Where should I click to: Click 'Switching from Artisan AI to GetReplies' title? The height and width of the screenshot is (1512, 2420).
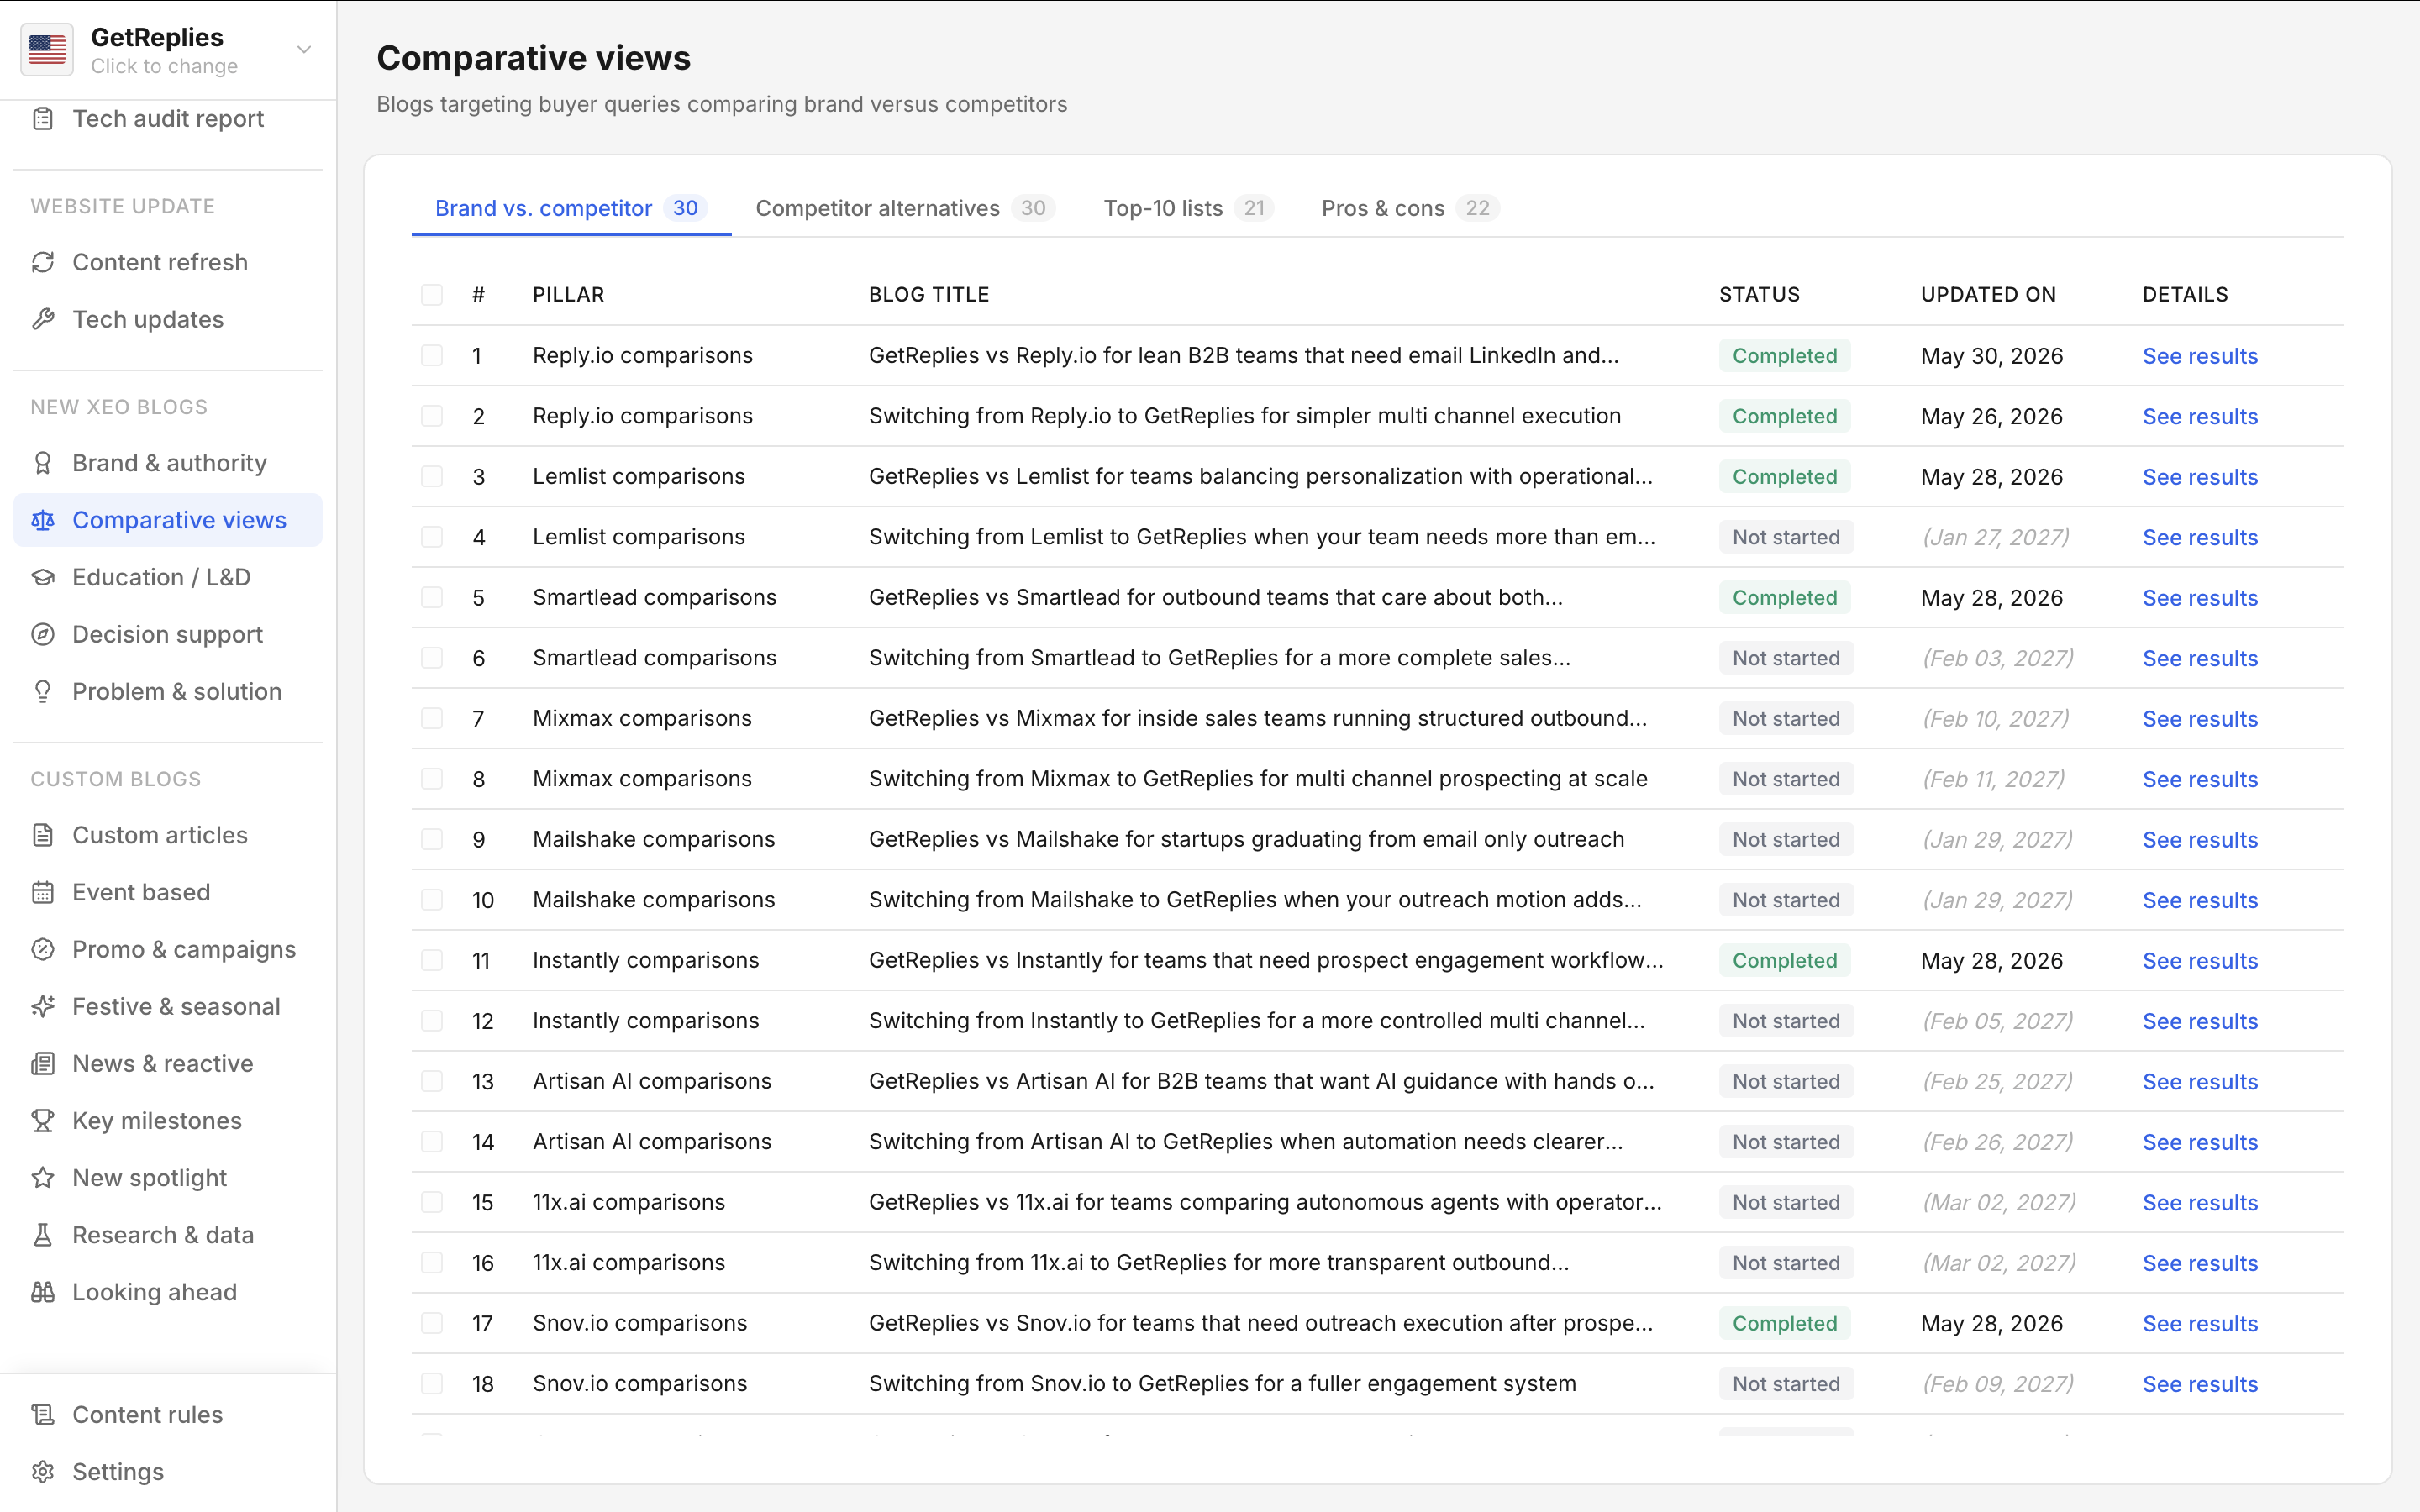[1245, 1141]
